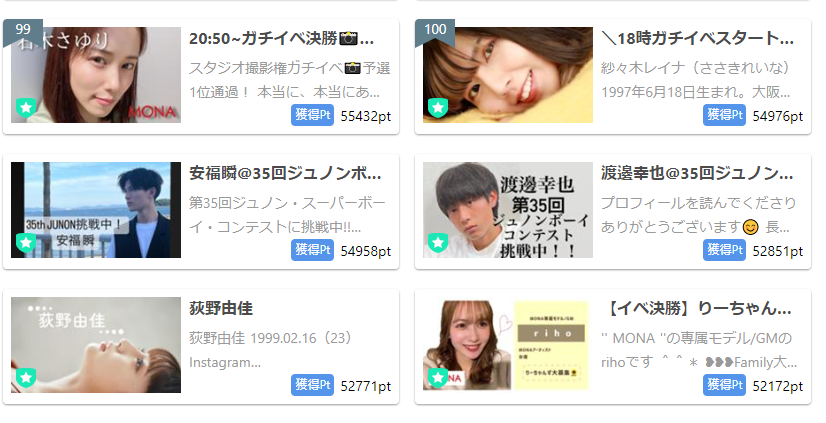Click star badge on riho thumbnail

438,378
